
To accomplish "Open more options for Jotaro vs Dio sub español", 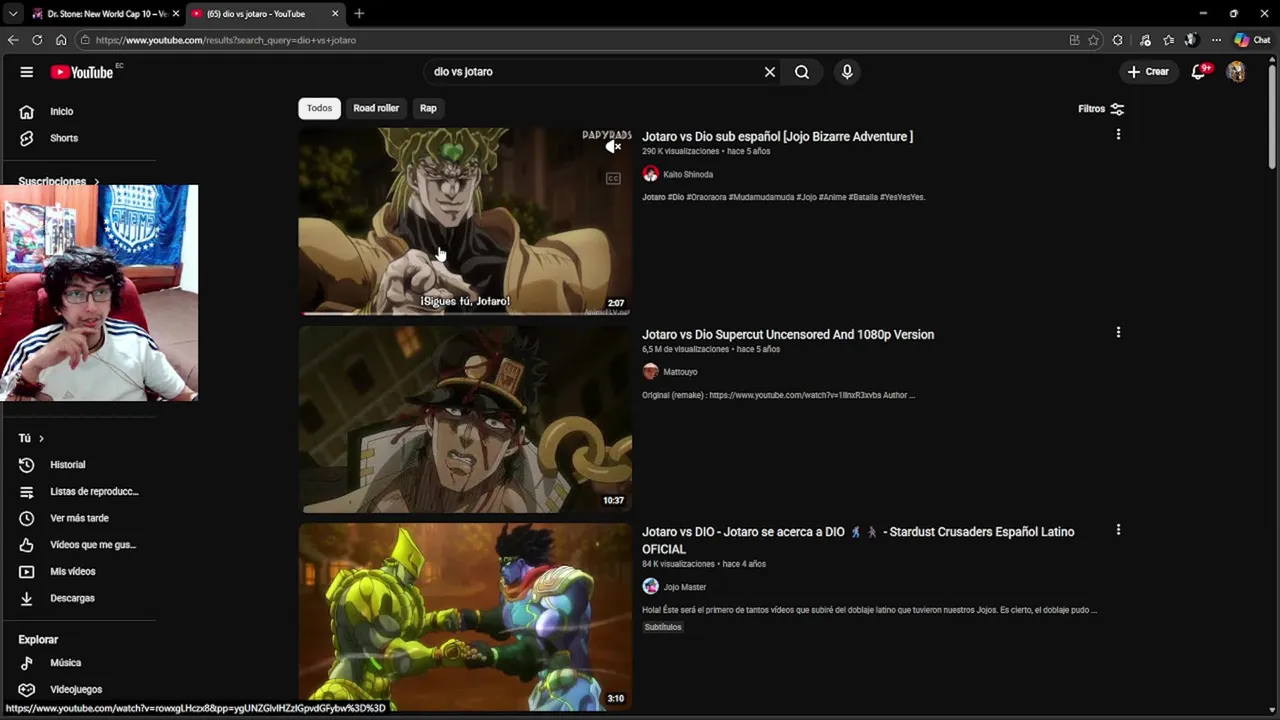I will (1118, 134).
